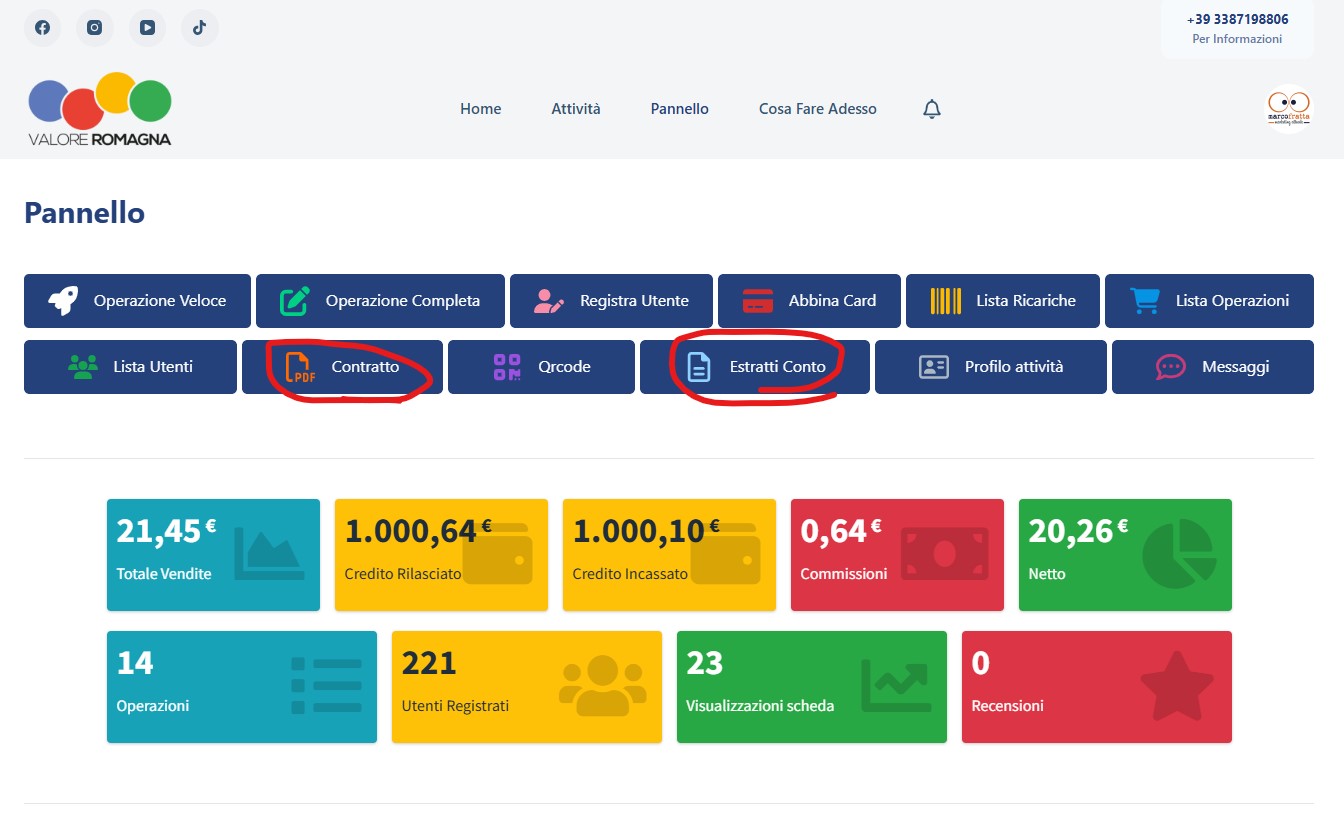Open the Contratto PDF button
The height and width of the screenshot is (839, 1344).
click(x=342, y=367)
